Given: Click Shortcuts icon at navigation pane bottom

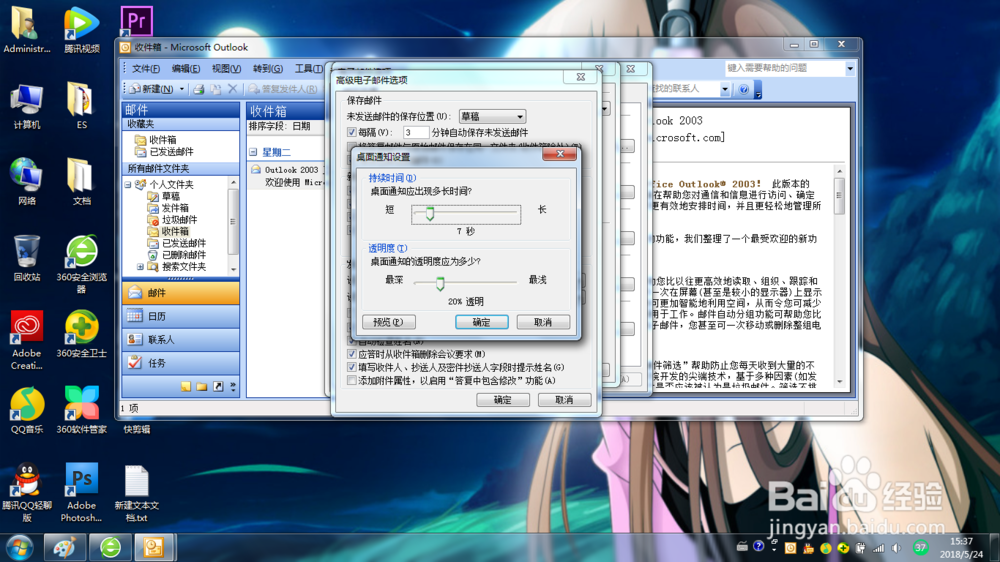Looking at the screenshot, I should [218, 387].
